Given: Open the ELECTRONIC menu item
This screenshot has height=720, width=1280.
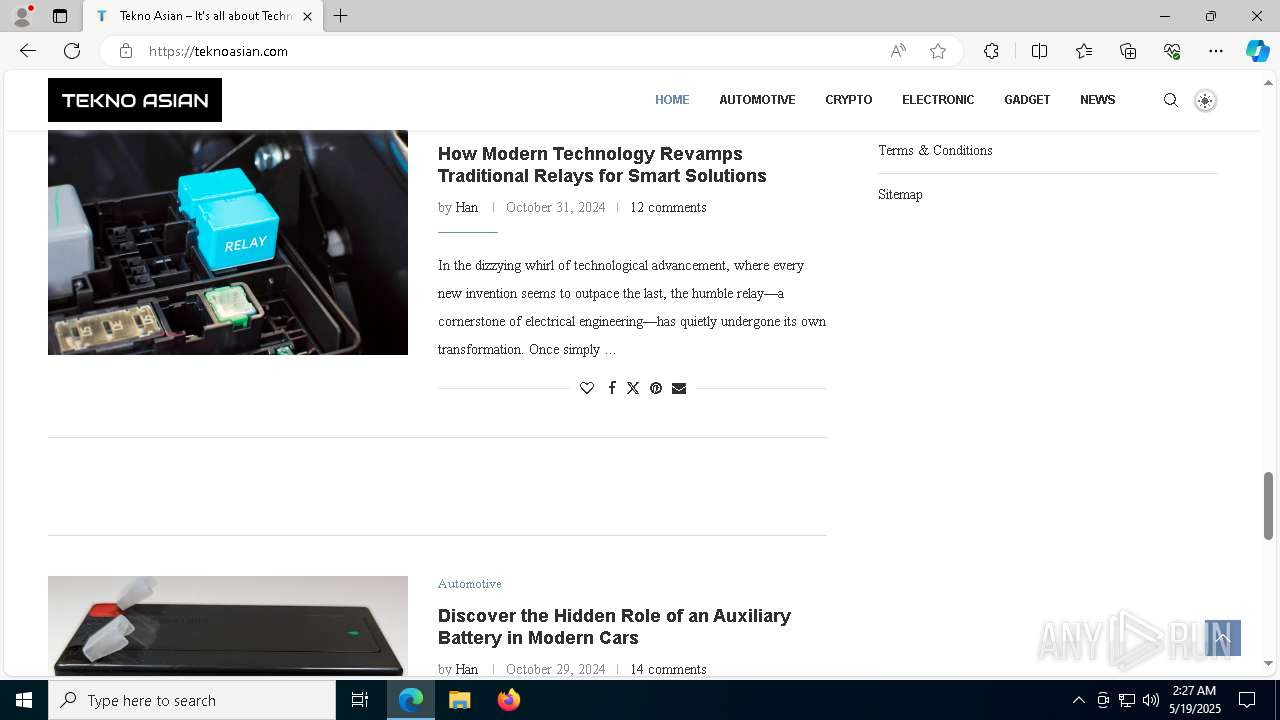Looking at the screenshot, I should (938, 100).
